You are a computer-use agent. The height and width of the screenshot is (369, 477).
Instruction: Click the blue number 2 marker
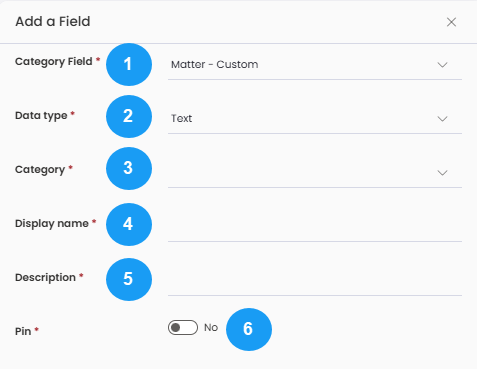click(129, 116)
